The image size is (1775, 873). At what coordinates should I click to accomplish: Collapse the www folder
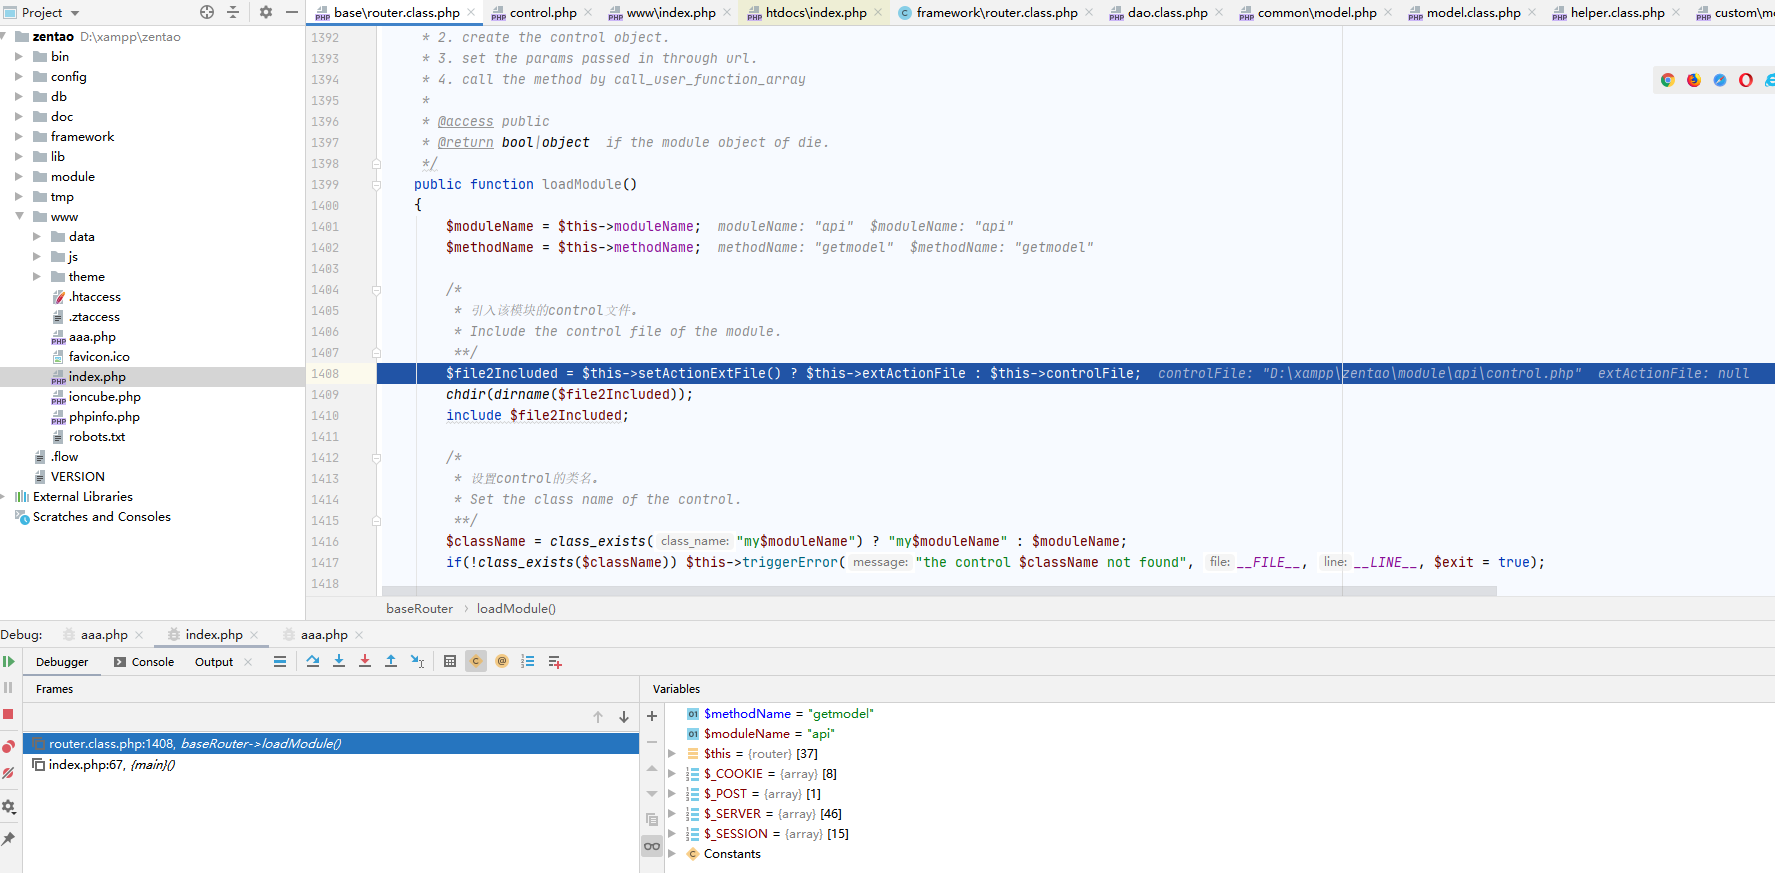tap(19, 217)
